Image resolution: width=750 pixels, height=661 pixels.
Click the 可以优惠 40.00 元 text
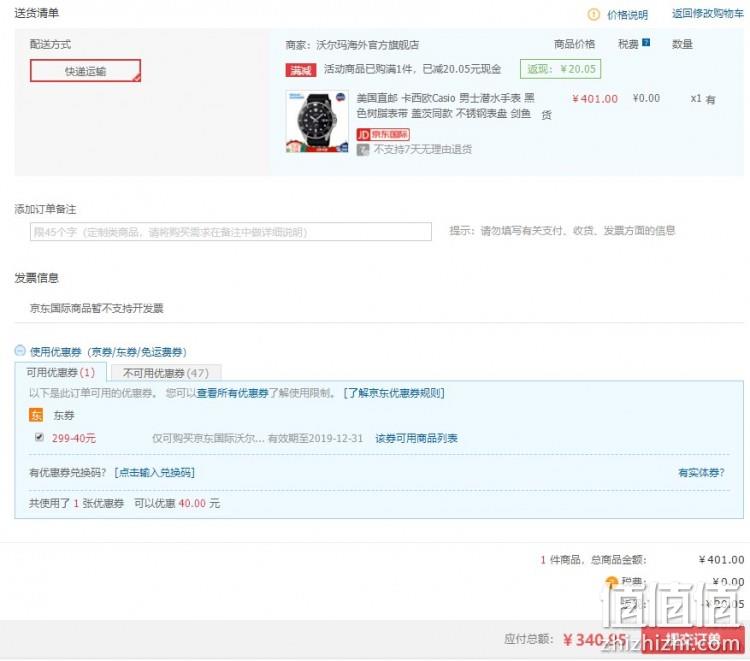point(177,503)
